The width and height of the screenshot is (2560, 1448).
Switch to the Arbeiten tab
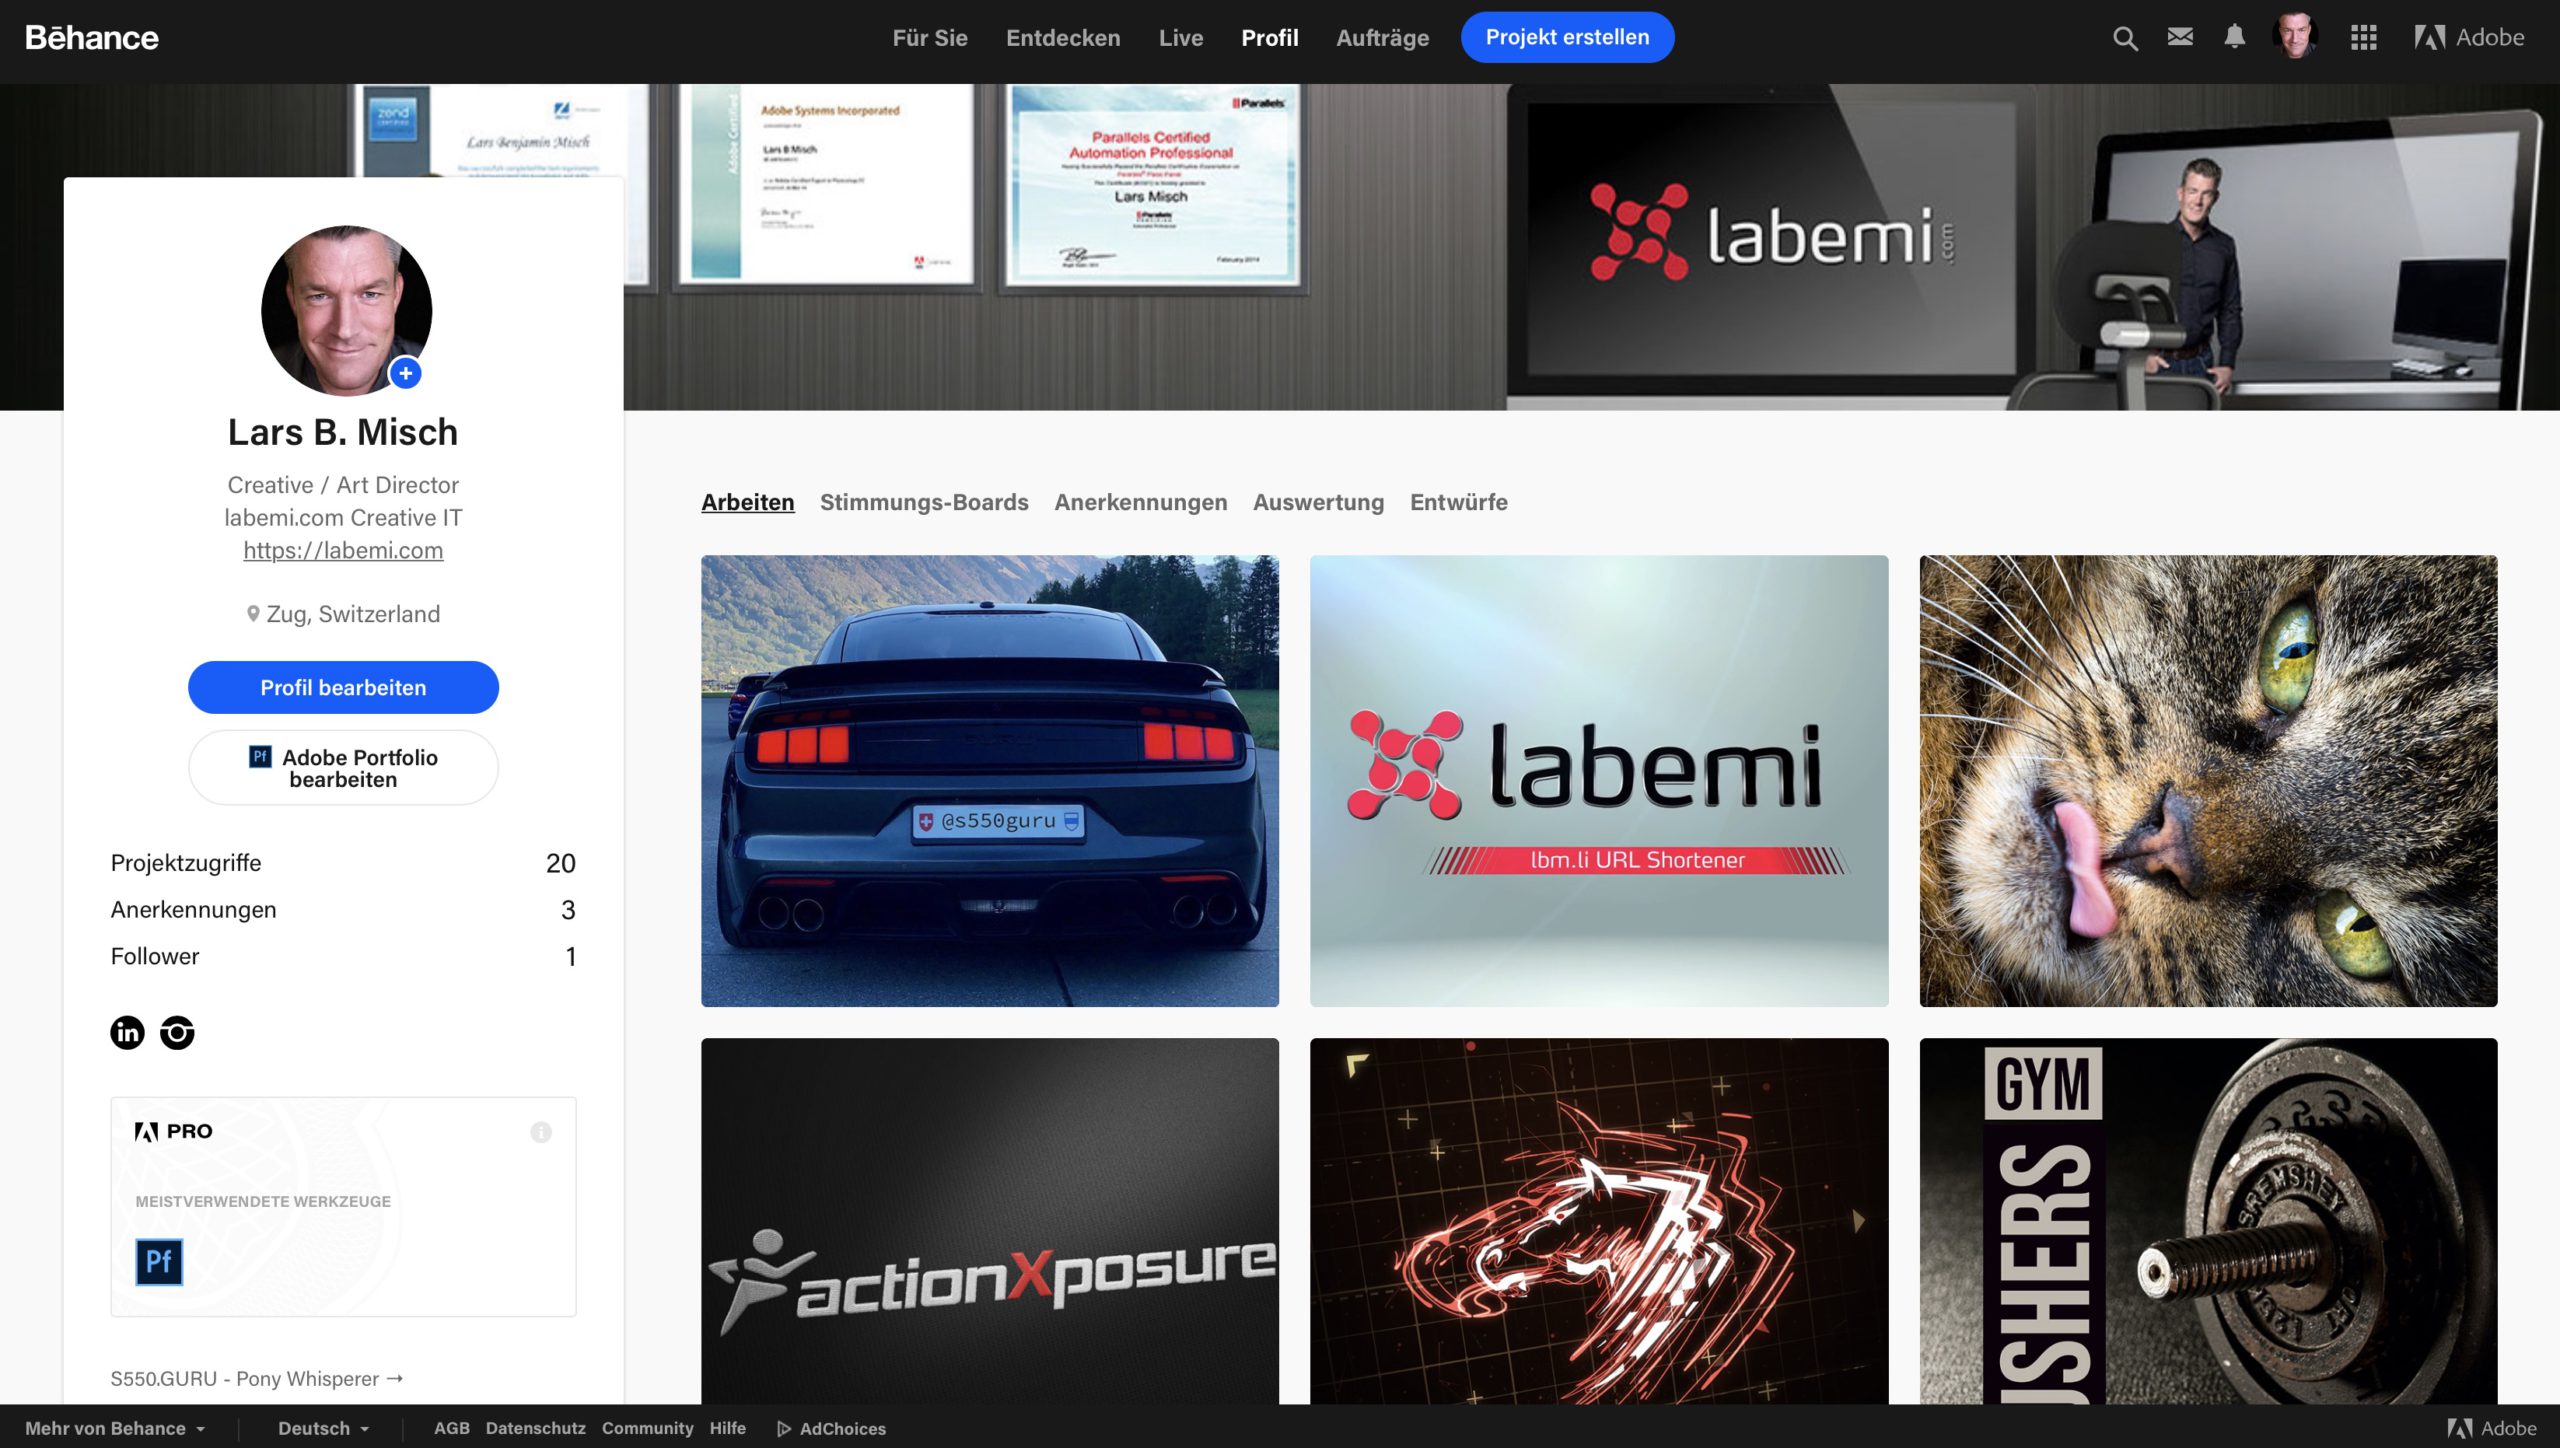tap(748, 502)
